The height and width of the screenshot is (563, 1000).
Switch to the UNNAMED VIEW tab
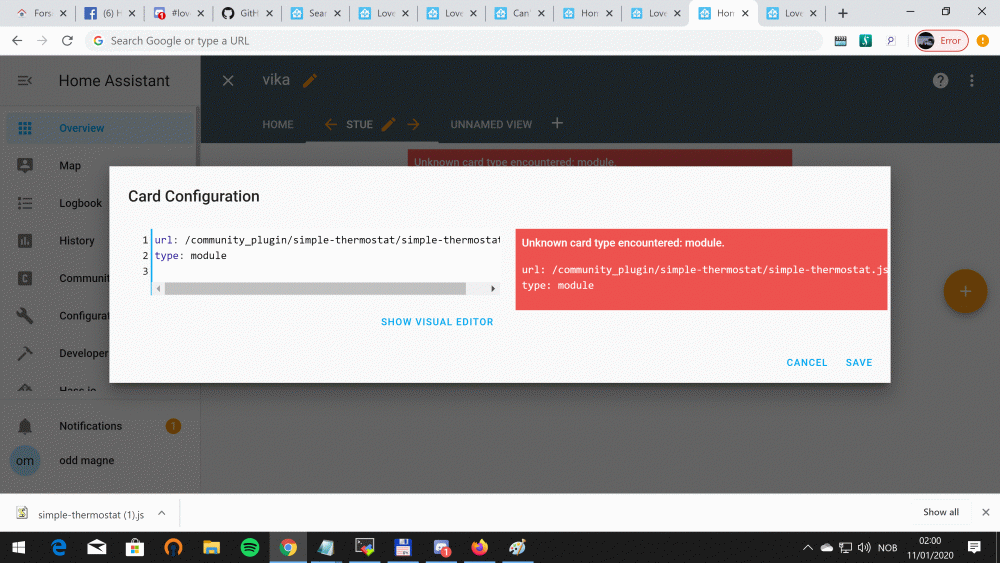(x=491, y=125)
